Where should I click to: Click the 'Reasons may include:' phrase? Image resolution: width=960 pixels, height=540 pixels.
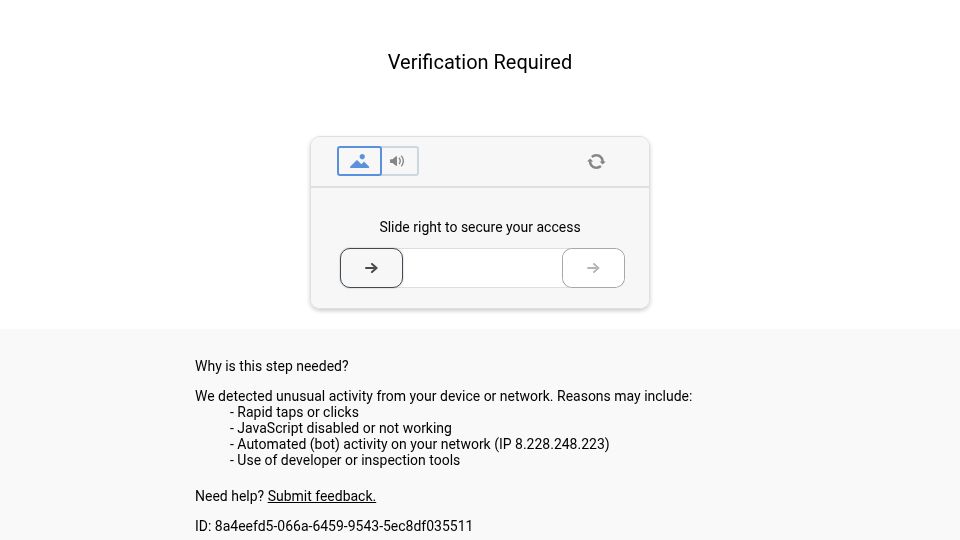(x=624, y=396)
